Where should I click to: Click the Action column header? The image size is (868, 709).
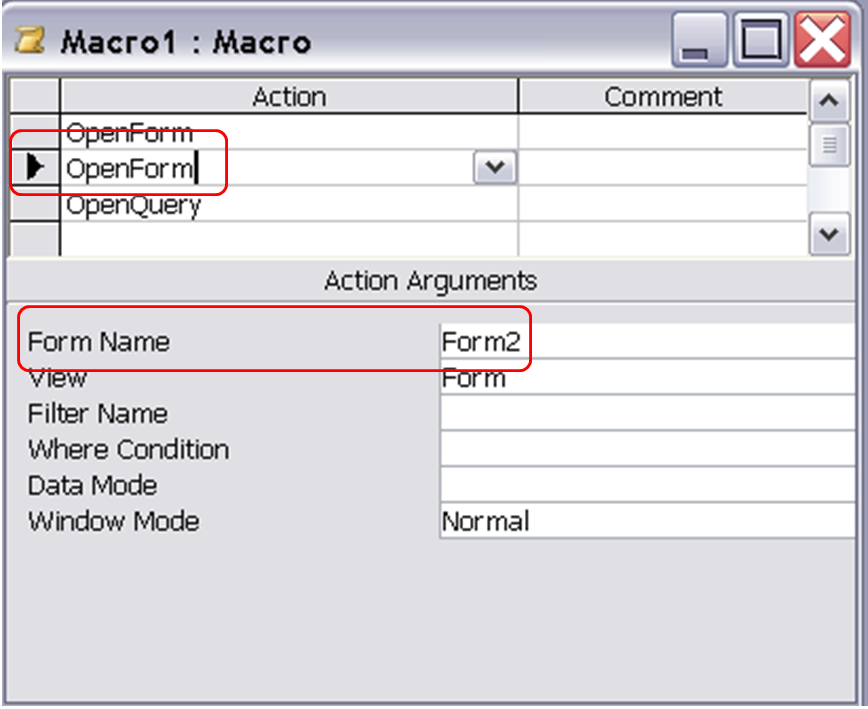point(290,96)
